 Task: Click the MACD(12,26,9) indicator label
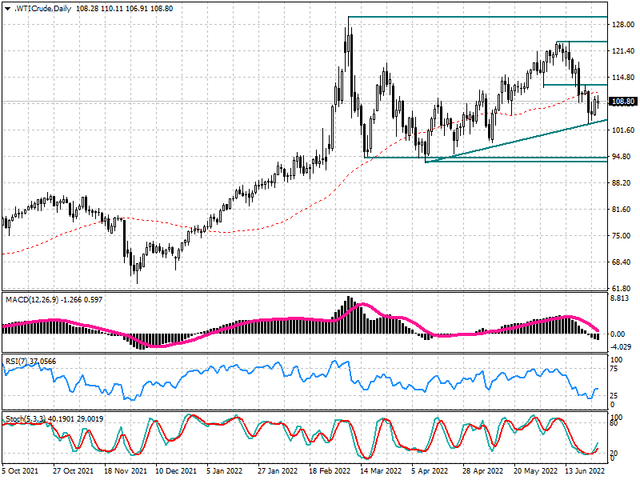(36, 300)
